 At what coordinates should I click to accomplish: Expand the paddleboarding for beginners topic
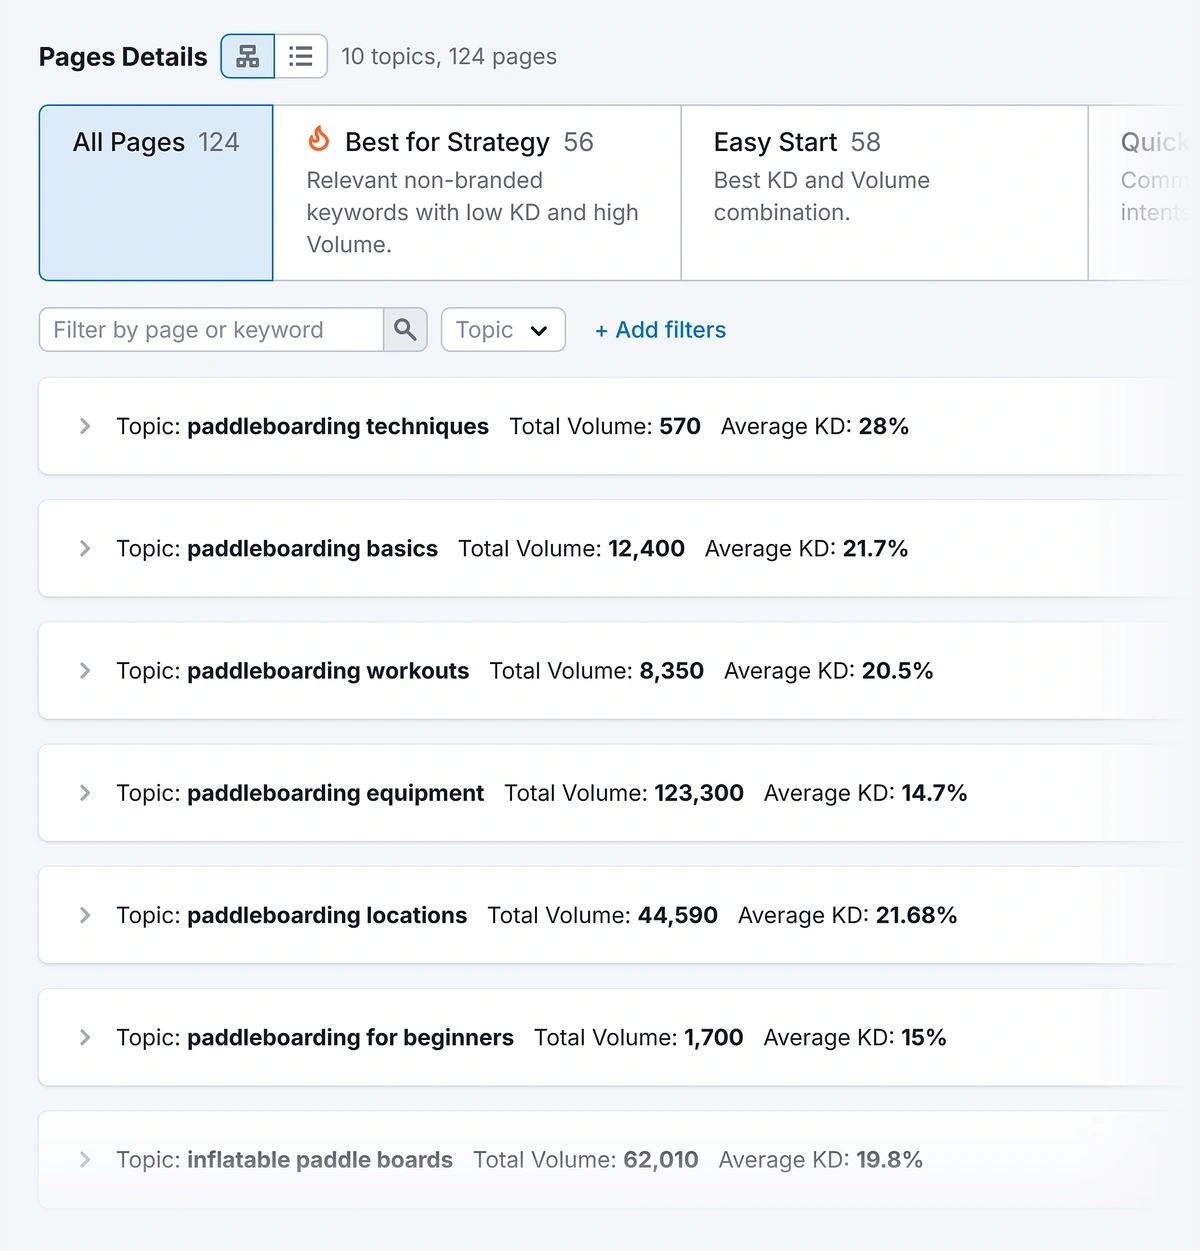pos(85,1037)
